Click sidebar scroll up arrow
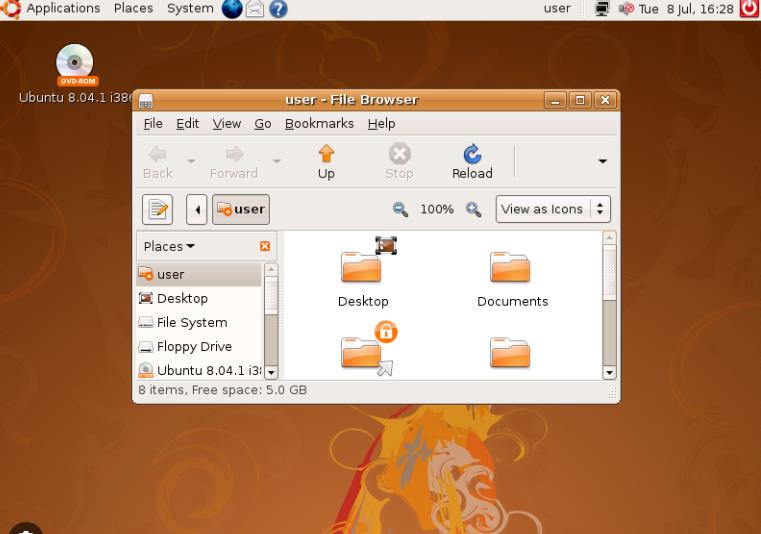 [271, 269]
